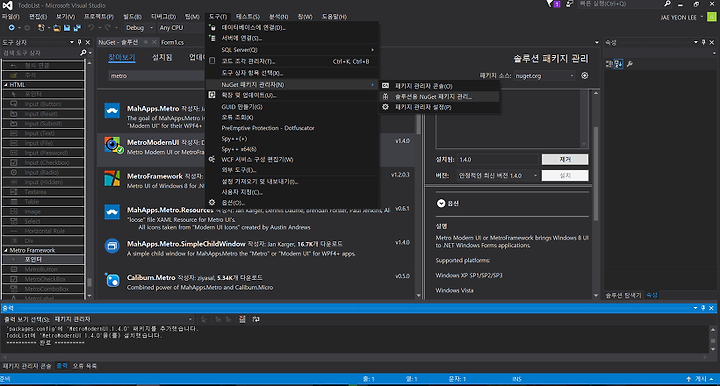Image resolution: width=720 pixels, height=386 pixels.
Task: Select Package Manager Settings submenu item
Action: [x=439, y=107]
